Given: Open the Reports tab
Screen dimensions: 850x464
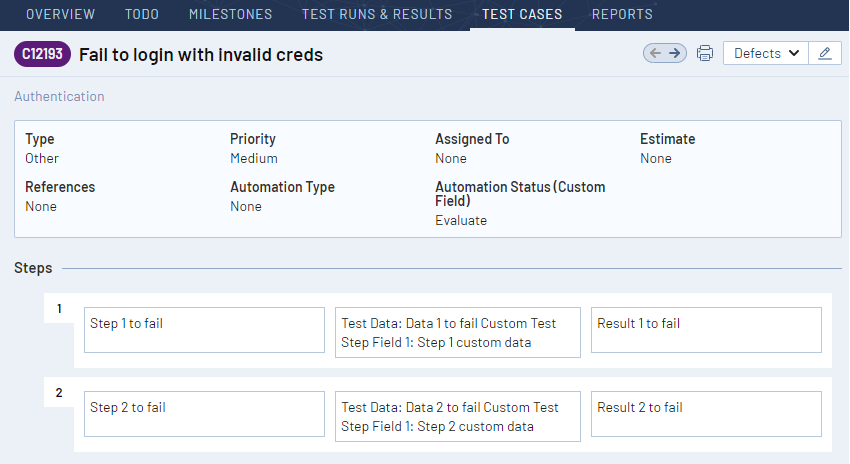Looking at the screenshot, I should pyautogui.click(x=622, y=14).
